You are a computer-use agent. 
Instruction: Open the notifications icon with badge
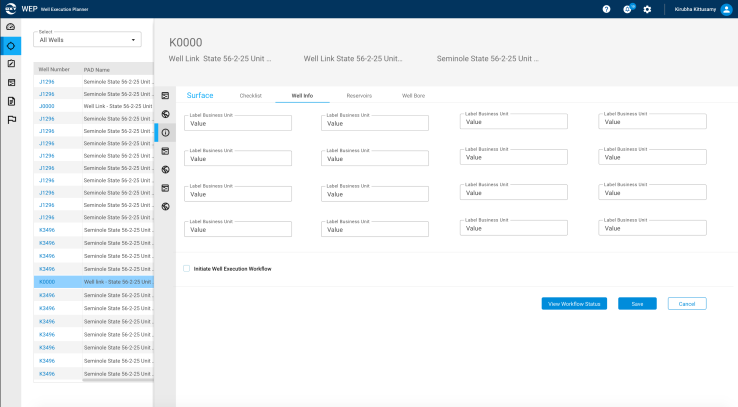pyautogui.click(x=628, y=8)
